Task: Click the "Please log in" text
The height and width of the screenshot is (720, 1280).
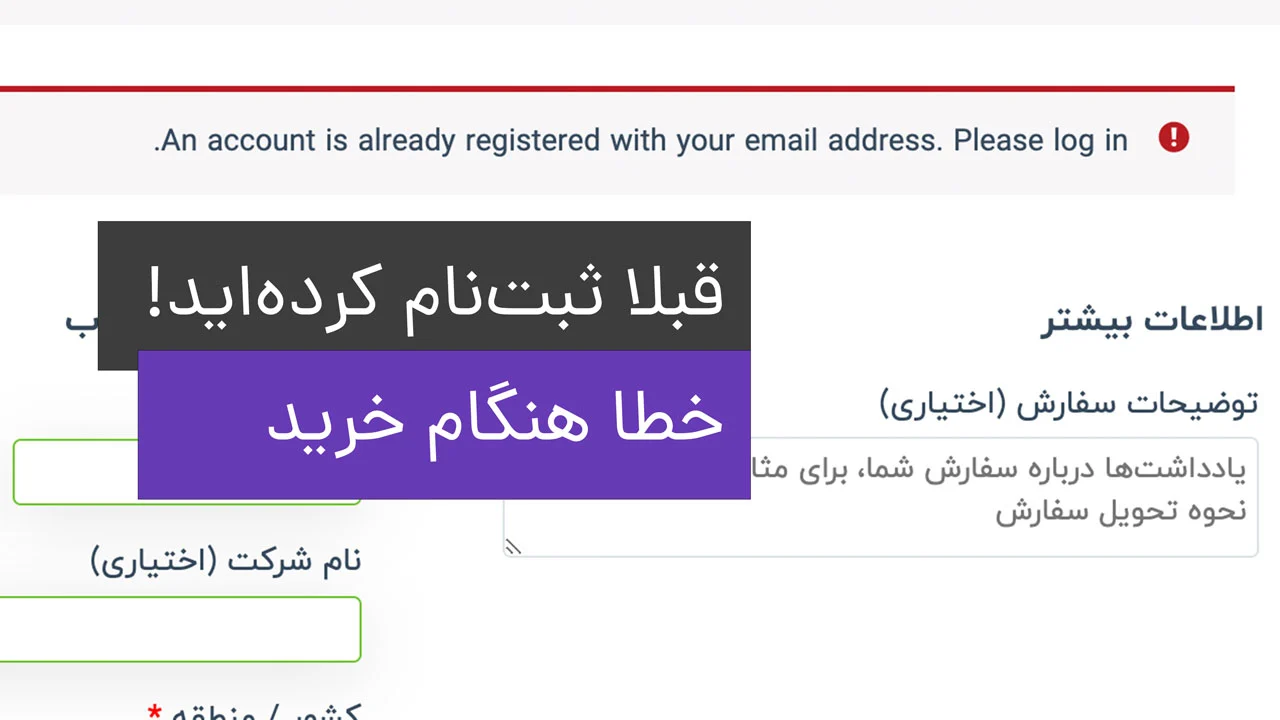Action: [x=1040, y=141]
